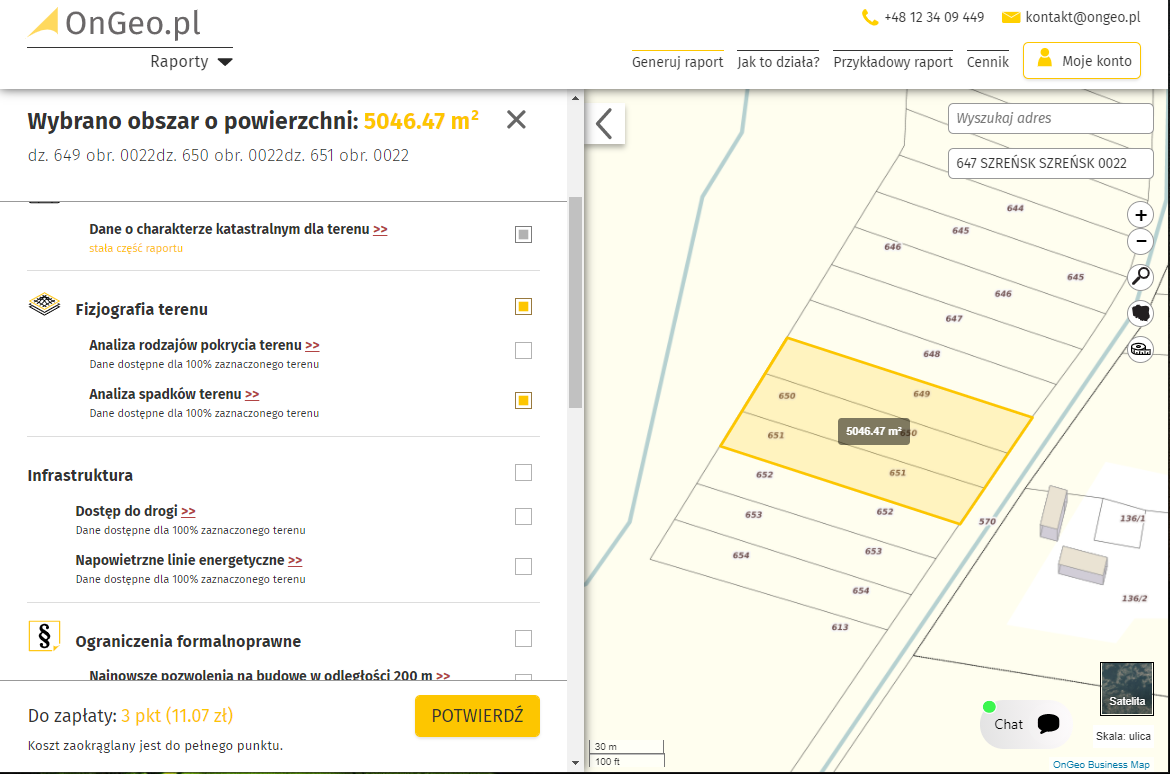Click the Wyszukaj adres search field

click(1050, 118)
